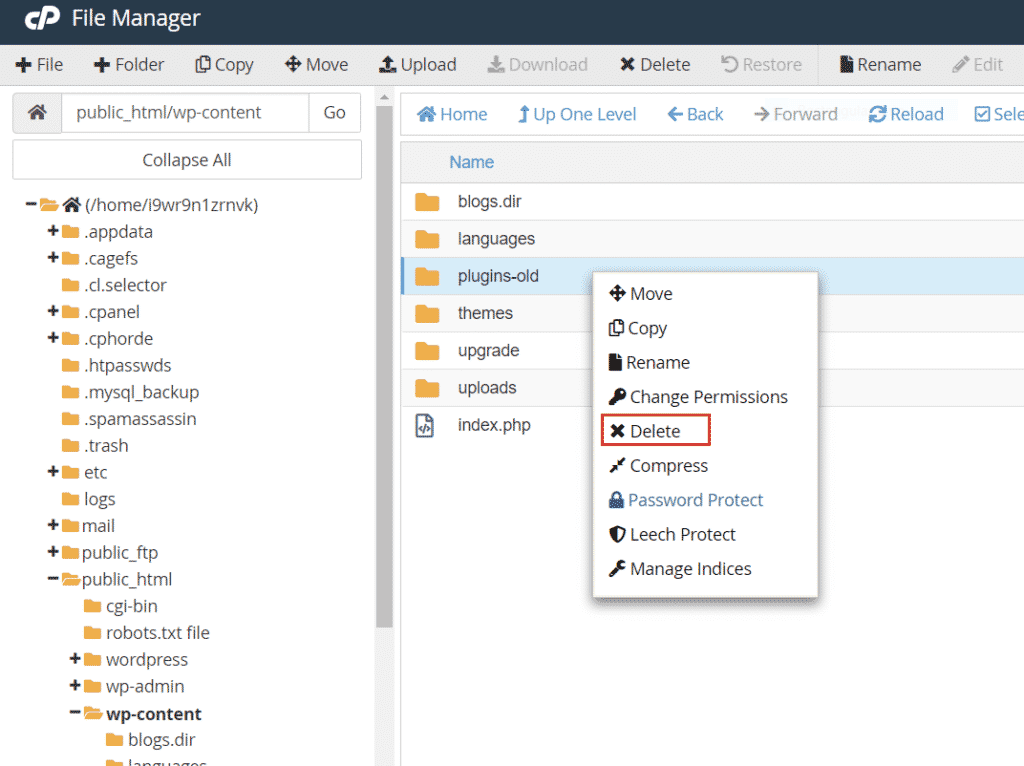Select the uploads folder icon
Image resolution: width=1024 pixels, height=766 pixels.
(427, 388)
